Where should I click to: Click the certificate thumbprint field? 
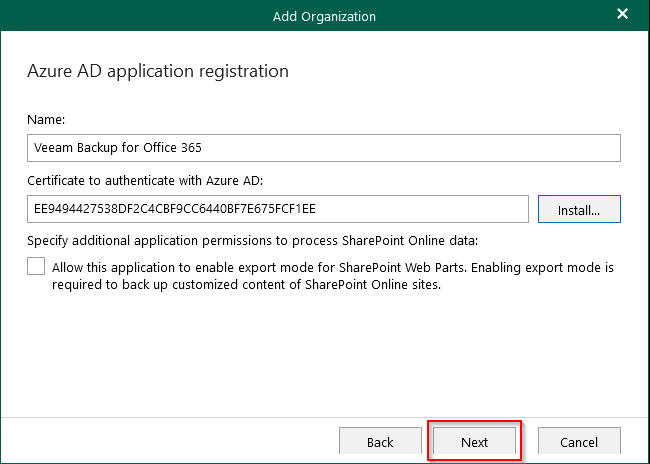(x=278, y=209)
